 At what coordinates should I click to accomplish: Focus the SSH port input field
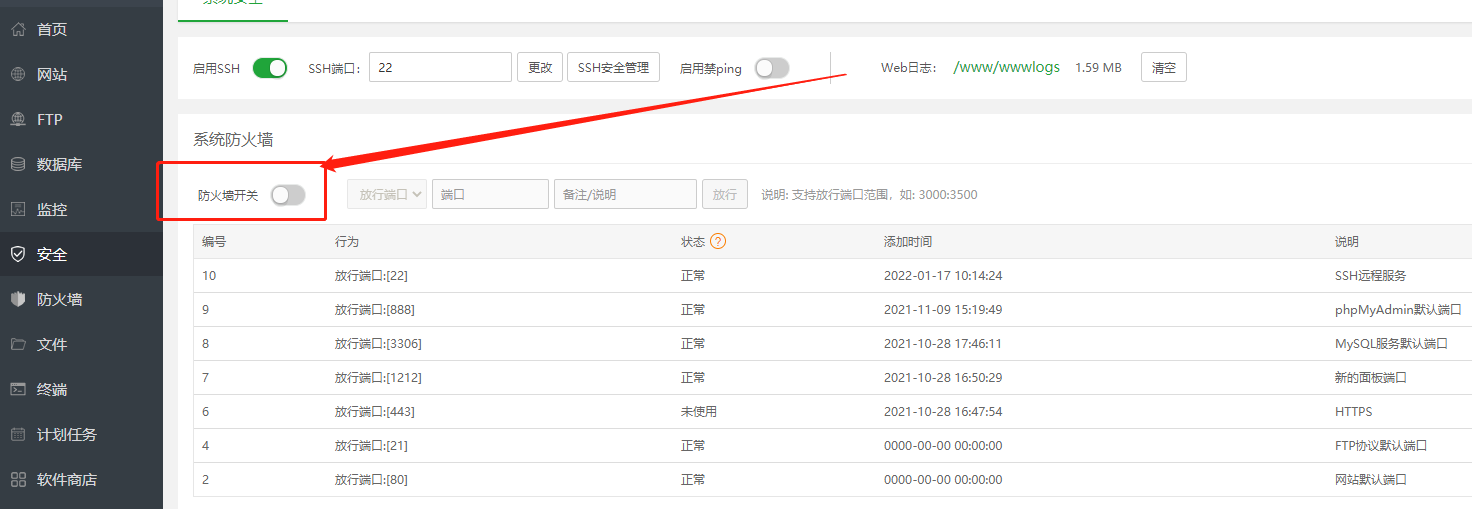tap(440, 67)
